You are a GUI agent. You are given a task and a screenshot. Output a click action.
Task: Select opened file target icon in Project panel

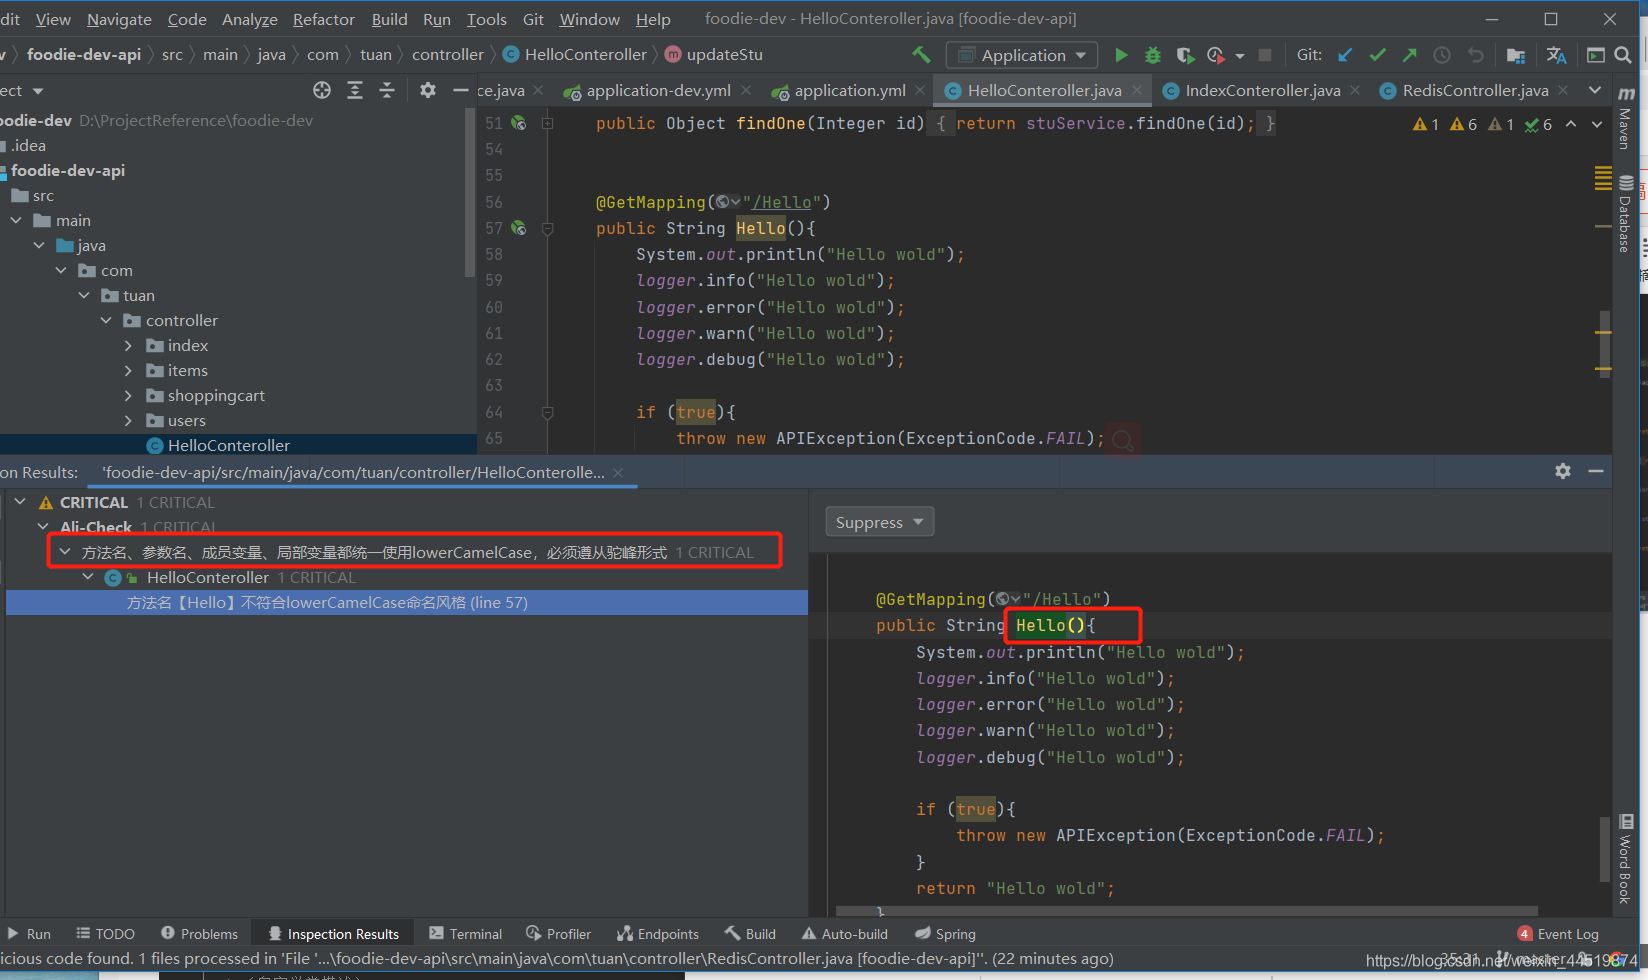pos(322,91)
